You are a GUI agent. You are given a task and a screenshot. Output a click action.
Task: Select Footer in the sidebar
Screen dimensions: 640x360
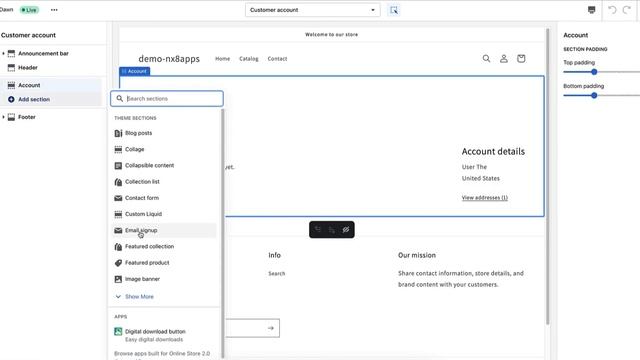tap(27, 117)
